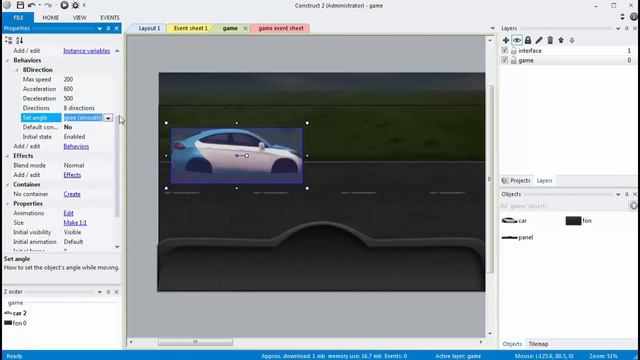Add a new layer with plus icon

click(506, 40)
